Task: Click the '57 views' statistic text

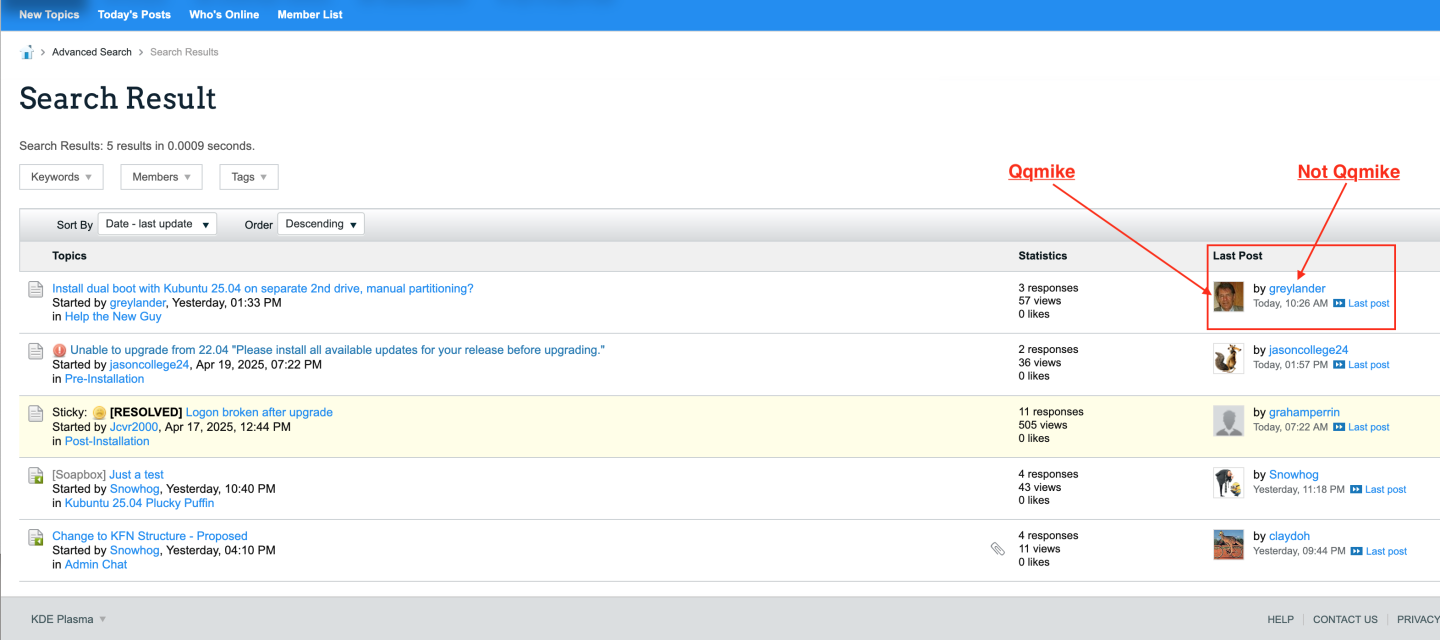Action: coord(1040,301)
